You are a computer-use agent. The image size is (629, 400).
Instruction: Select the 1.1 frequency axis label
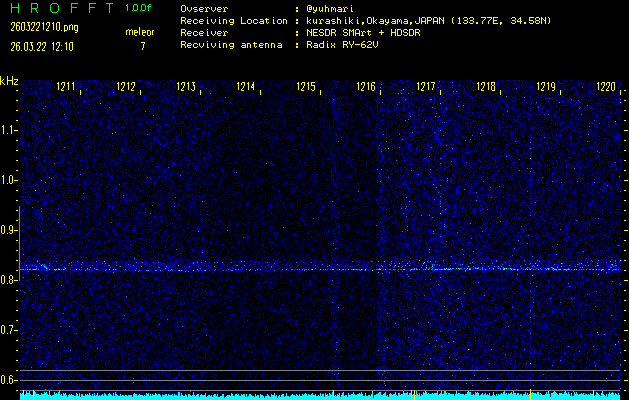[x=8, y=130]
